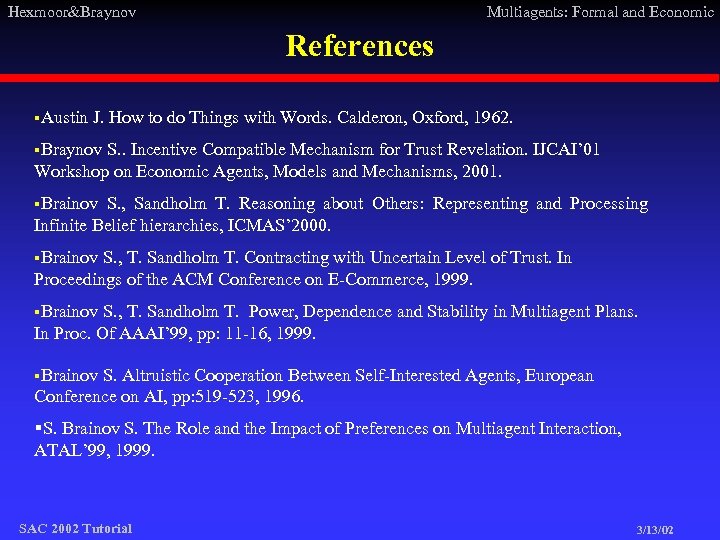Select the Conference on AI, pp:519-523 line
The image size is (720, 540).
(x=169, y=396)
